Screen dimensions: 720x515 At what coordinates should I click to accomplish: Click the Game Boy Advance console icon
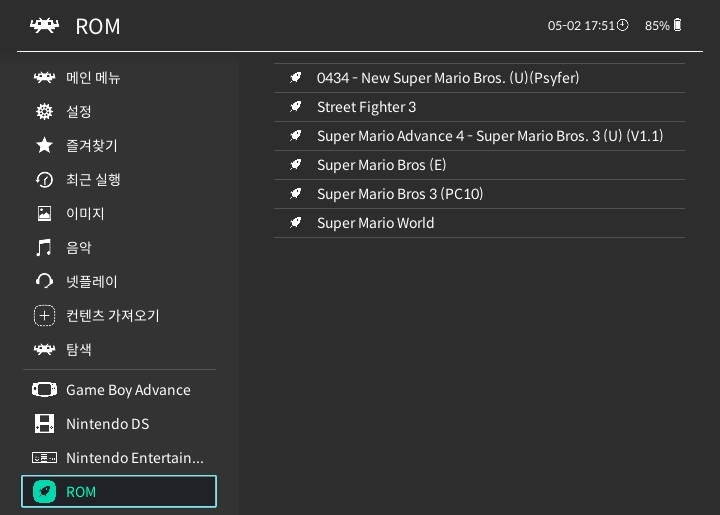(45, 390)
